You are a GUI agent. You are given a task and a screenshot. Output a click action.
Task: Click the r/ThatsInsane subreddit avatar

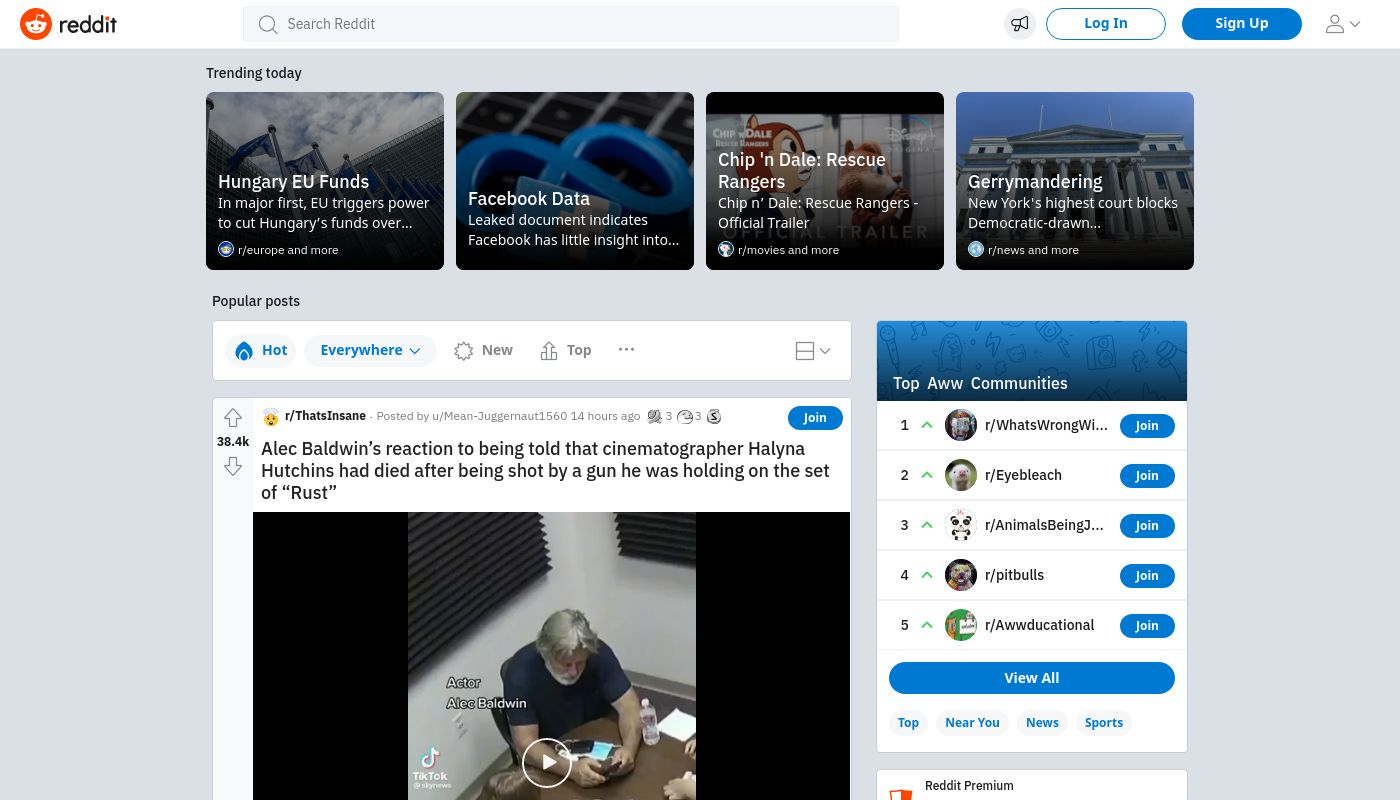coord(270,417)
